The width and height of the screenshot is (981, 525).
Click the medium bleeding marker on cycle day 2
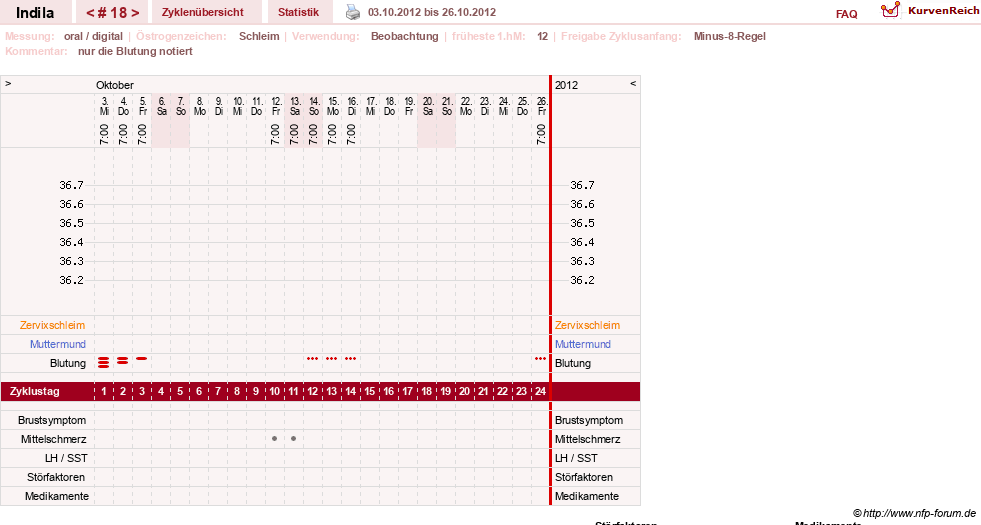coord(123,360)
